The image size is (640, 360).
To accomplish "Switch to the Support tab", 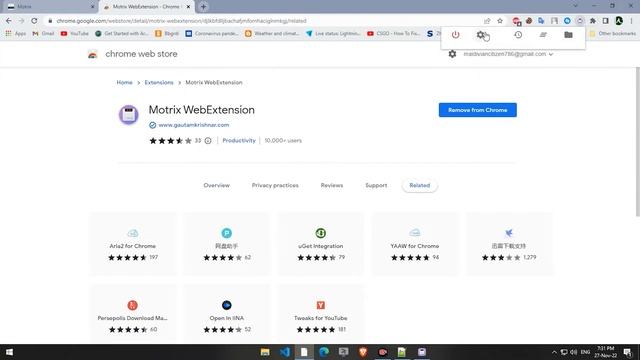I will tap(376, 185).
